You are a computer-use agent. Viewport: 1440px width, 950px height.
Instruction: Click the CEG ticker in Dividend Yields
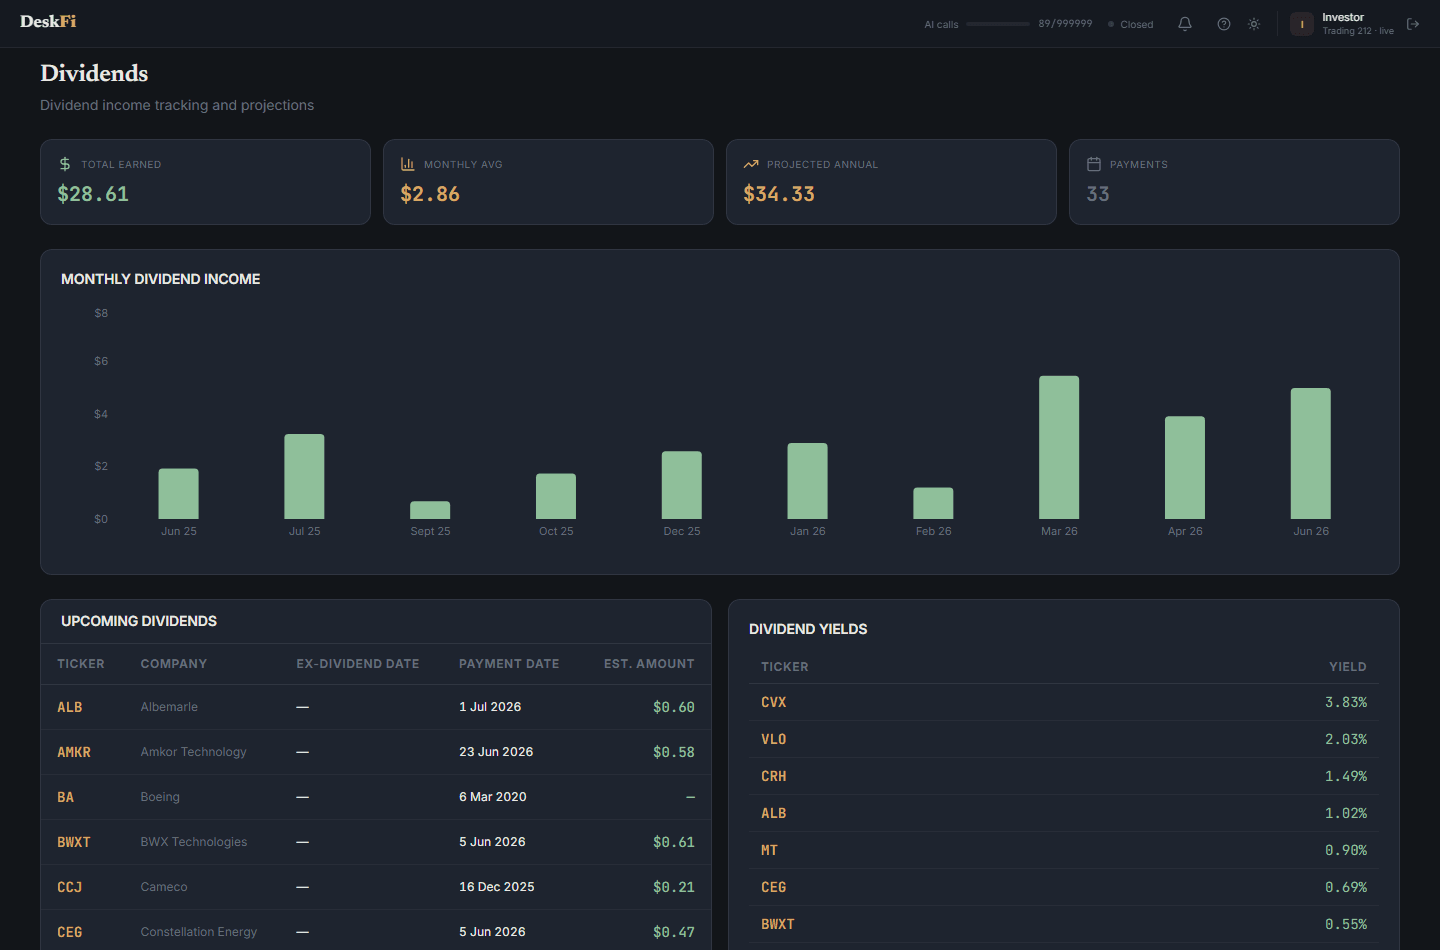coord(774,887)
